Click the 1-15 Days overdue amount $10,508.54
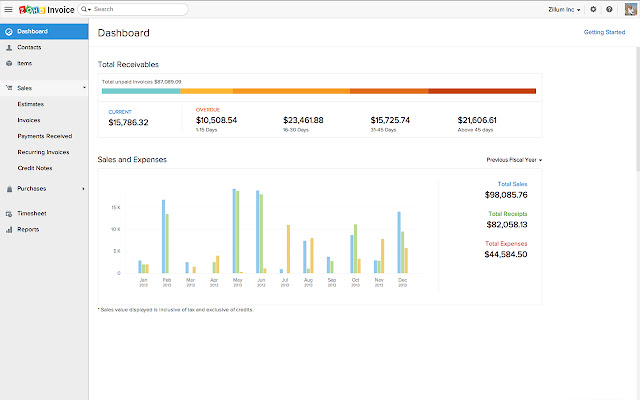The width and height of the screenshot is (640, 400). click(x=216, y=120)
